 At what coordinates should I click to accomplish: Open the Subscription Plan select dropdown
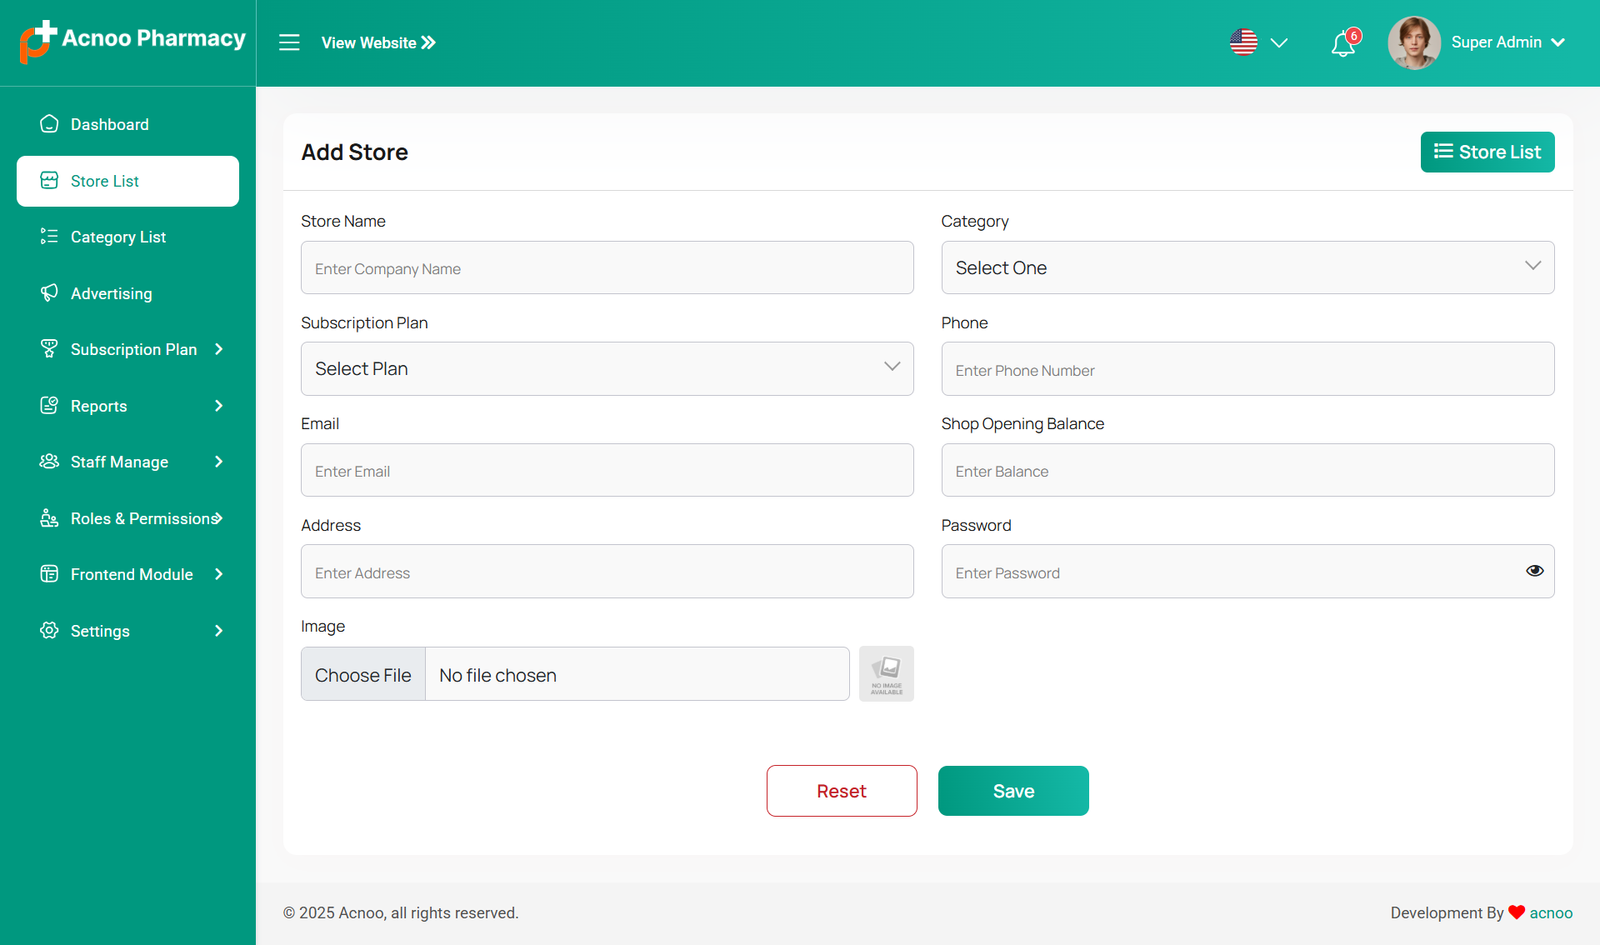click(607, 369)
